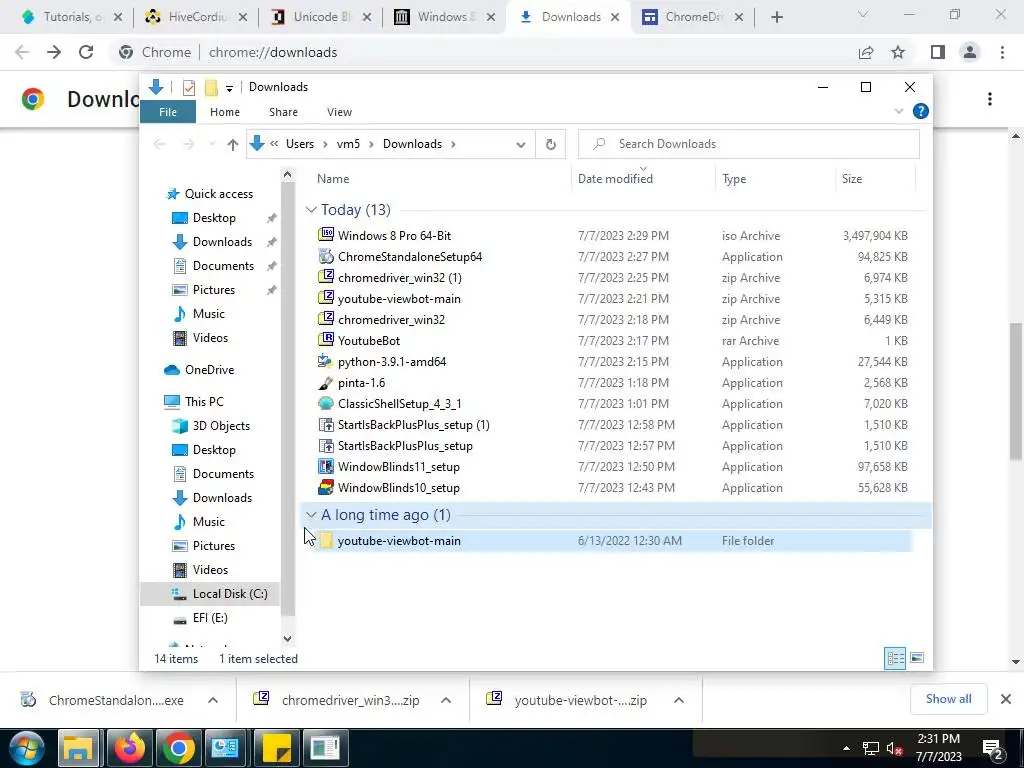This screenshot has width=1024, height=768.
Task: Click the Users breadcrumb in address bar
Action: click(x=300, y=144)
